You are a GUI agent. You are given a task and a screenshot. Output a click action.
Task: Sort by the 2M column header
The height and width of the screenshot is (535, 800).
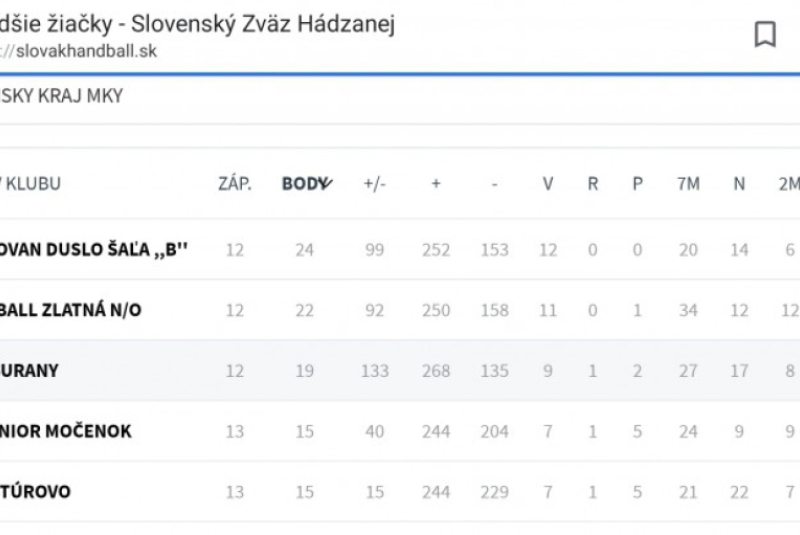pos(788,184)
